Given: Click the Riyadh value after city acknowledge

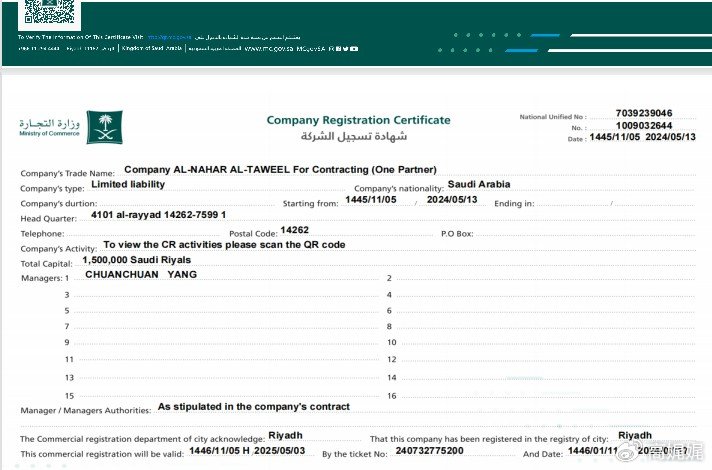Looking at the screenshot, I should point(285,435).
